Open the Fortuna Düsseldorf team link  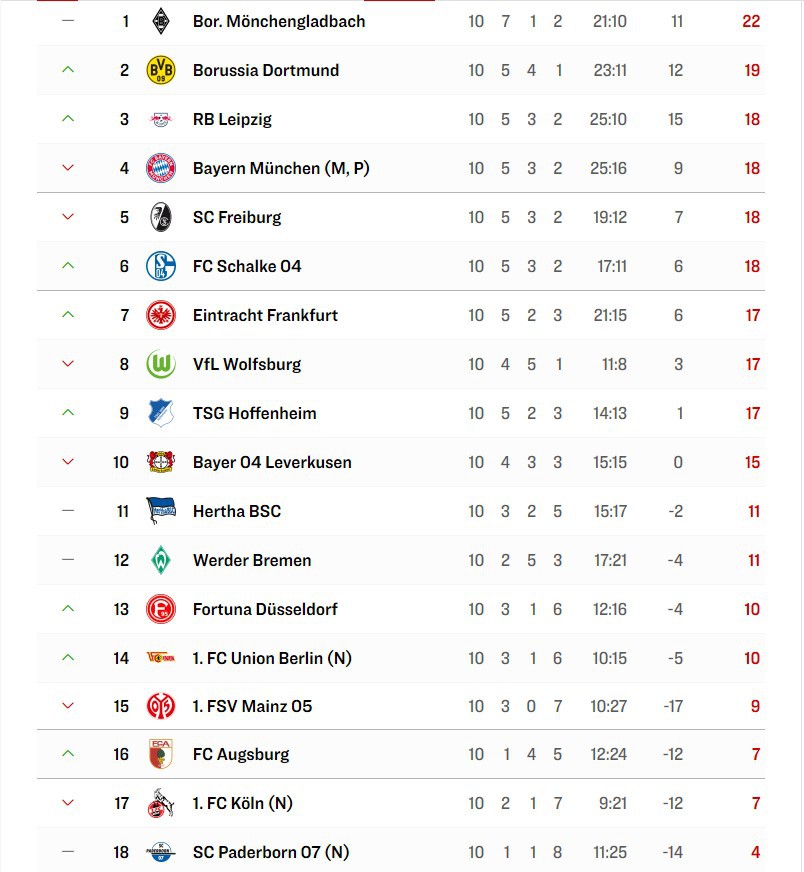click(265, 609)
